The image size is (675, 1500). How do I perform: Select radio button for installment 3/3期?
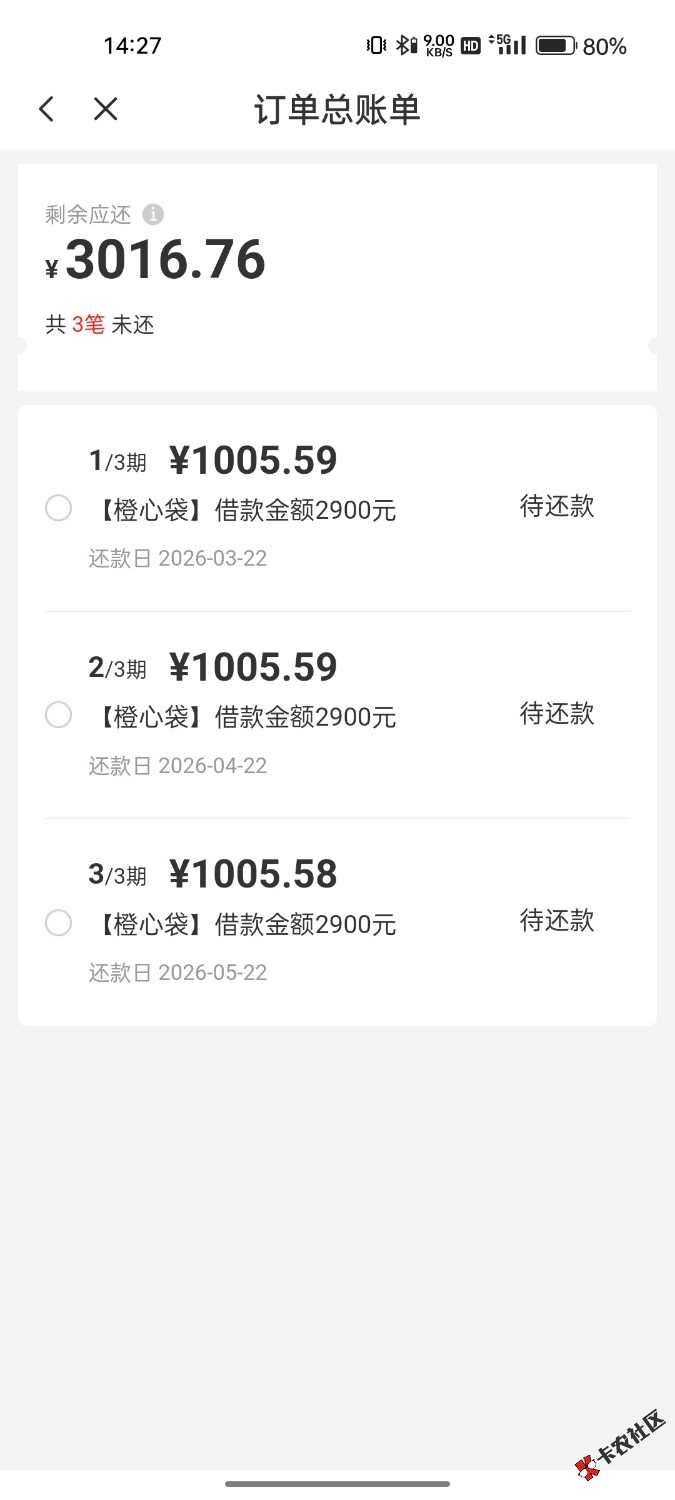(x=59, y=923)
